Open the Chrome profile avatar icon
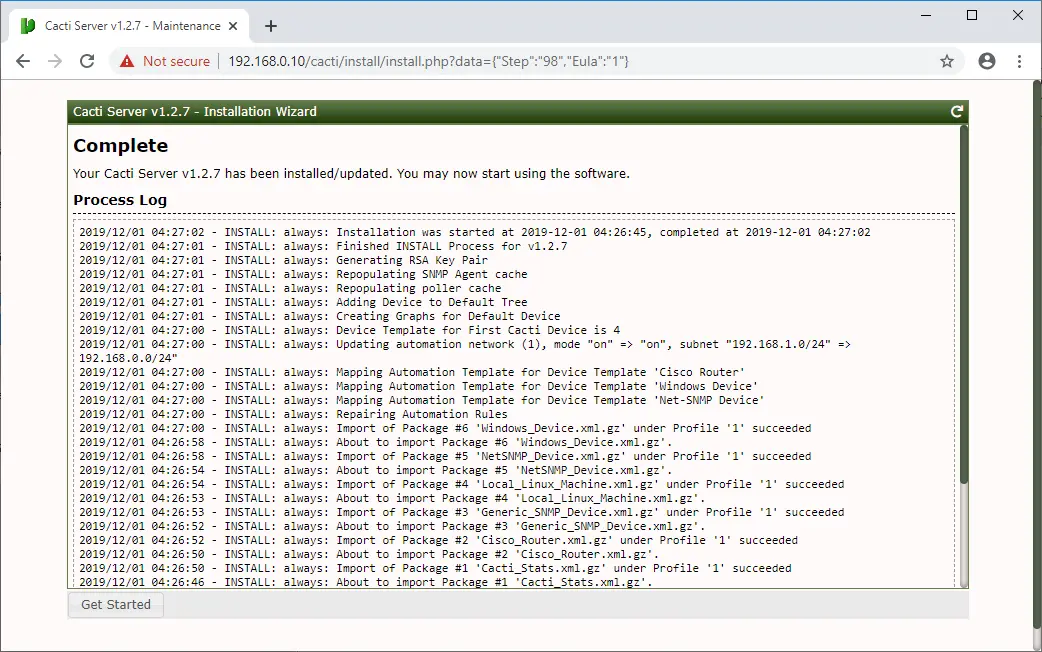 tap(987, 61)
